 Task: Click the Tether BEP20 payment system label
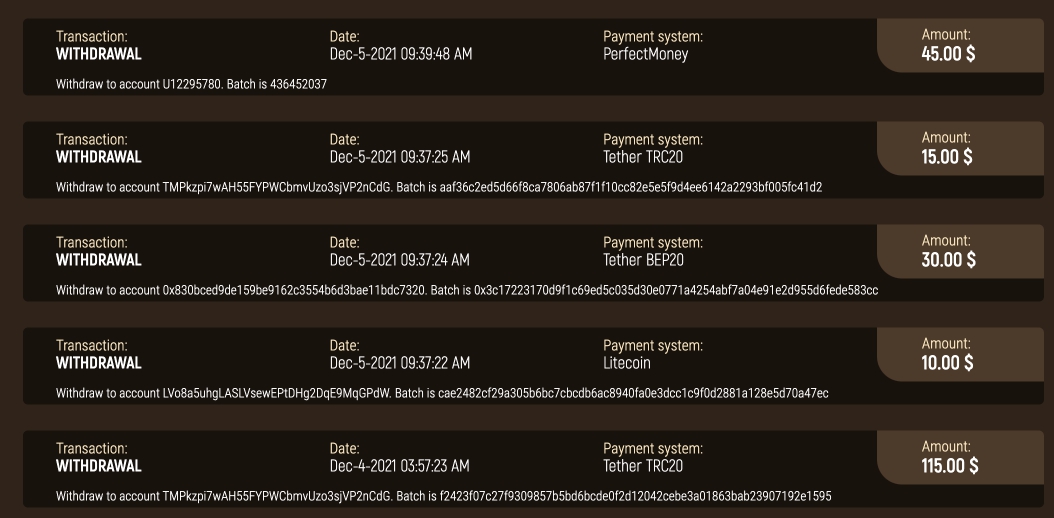[x=643, y=260]
